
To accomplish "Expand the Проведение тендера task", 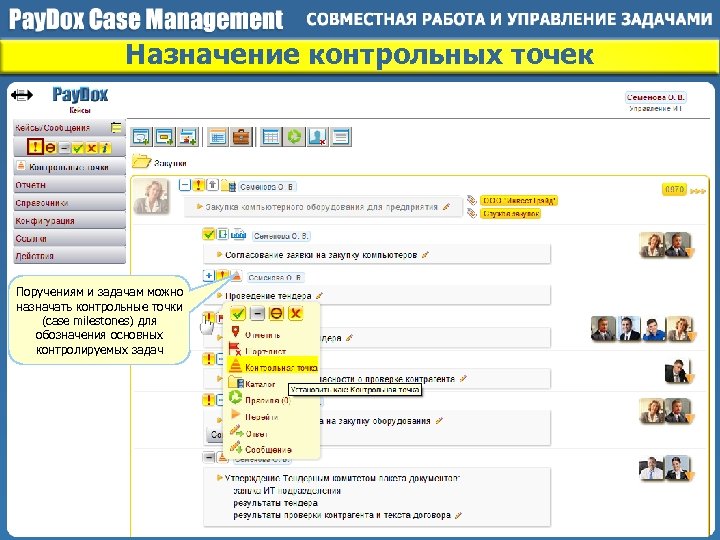I will click(x=208, y=276).
